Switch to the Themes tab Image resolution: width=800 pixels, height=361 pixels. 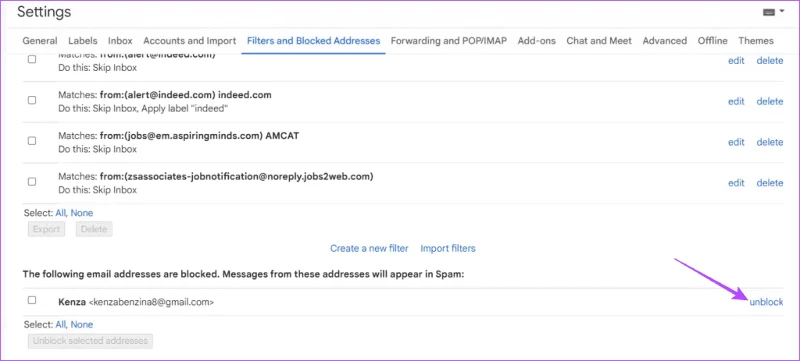click(x=756, y=41)
